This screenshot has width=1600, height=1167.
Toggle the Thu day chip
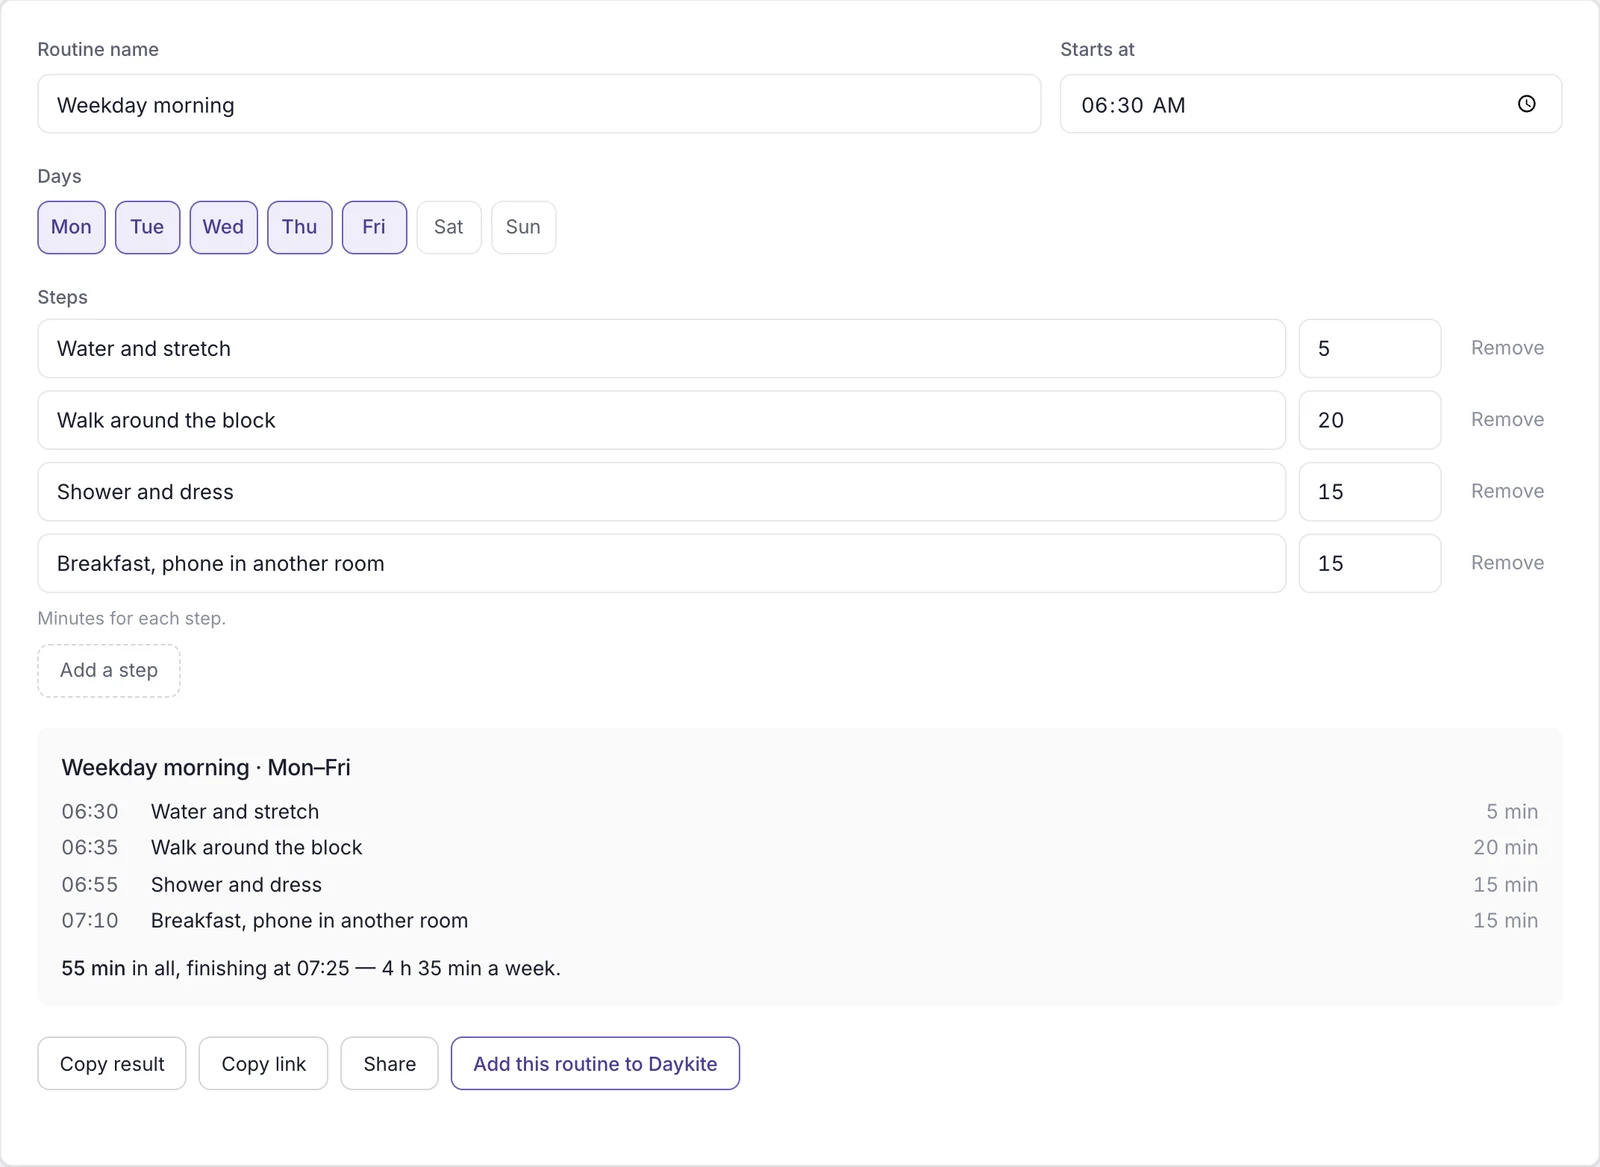[x=299, y=227]
